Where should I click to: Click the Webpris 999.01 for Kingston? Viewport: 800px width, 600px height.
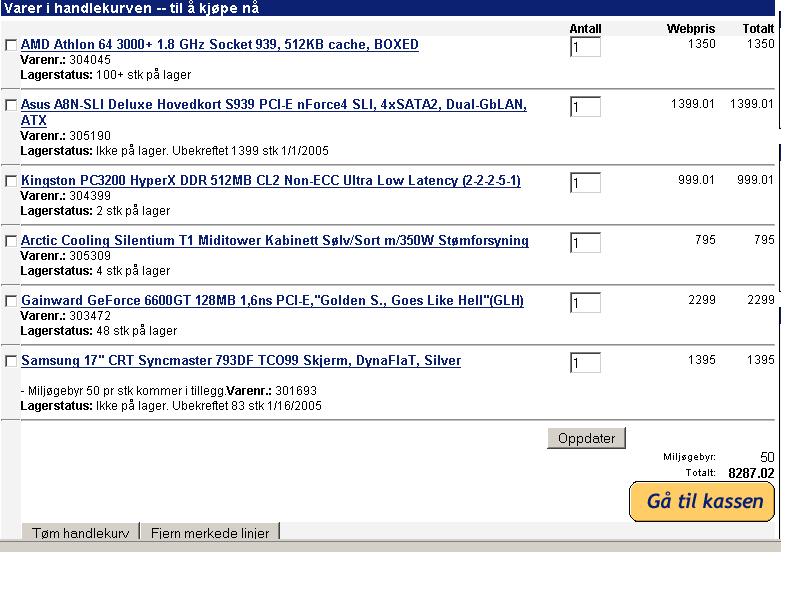pyautogui.click(x=696, y=180)
